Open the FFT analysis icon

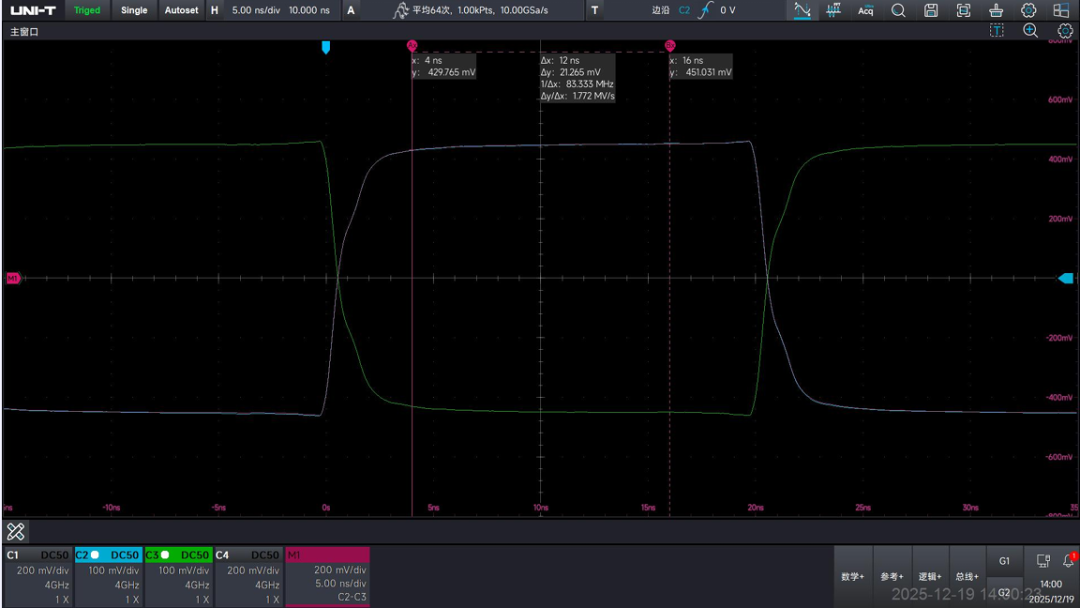tap(833, 10)
